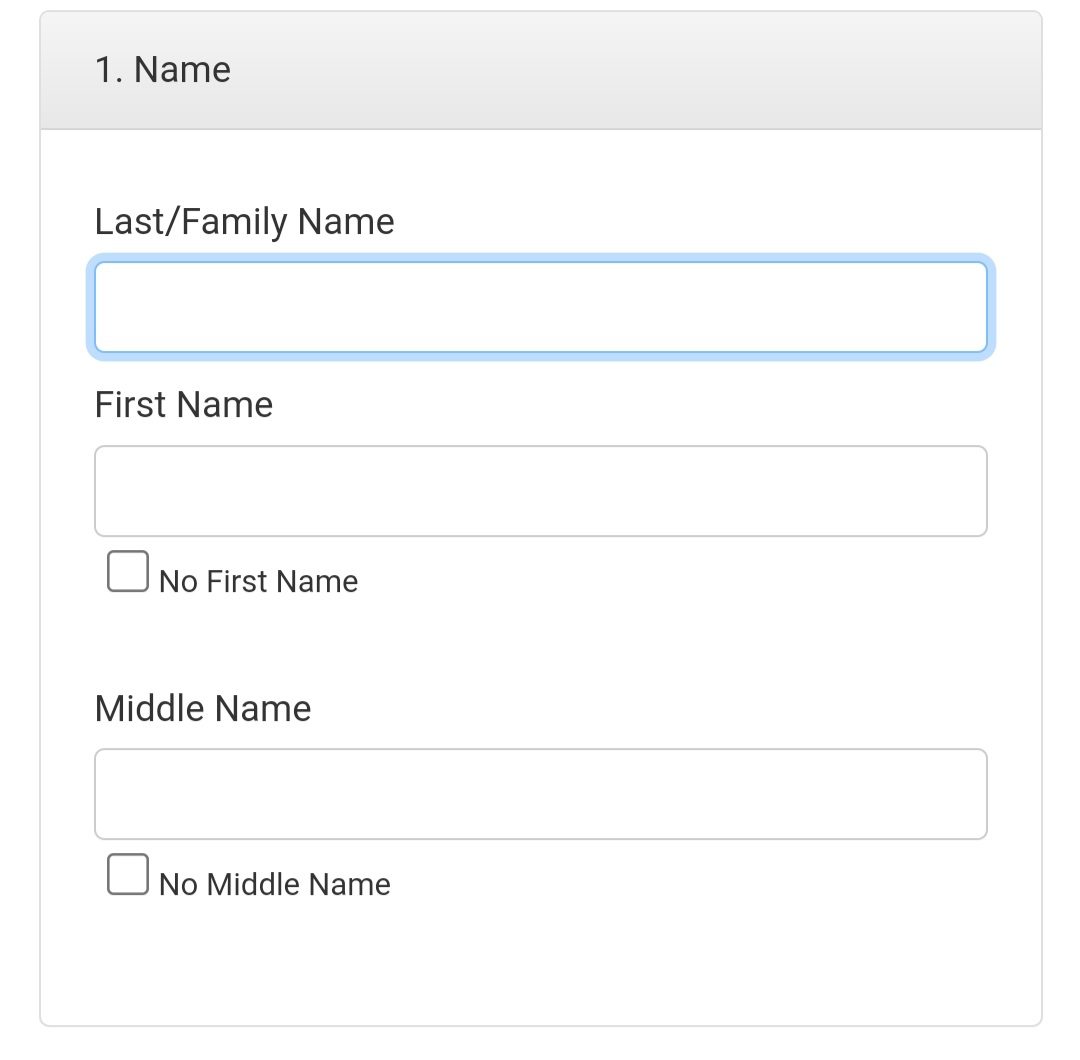Toggle the square box beside No Middle Name
Image resolution: width=1080 pixels, height=1060 pixels.
(x=128, y=875)
